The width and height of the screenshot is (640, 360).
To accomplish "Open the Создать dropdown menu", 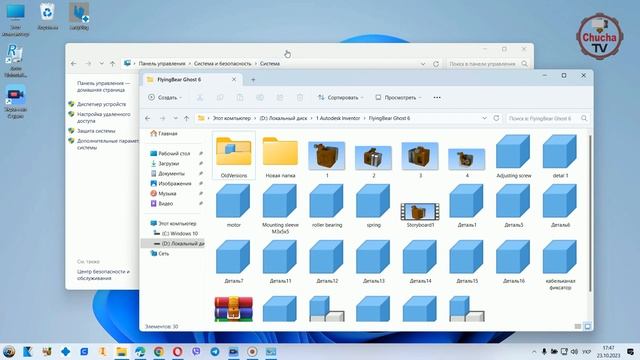I will coord(165,98).
